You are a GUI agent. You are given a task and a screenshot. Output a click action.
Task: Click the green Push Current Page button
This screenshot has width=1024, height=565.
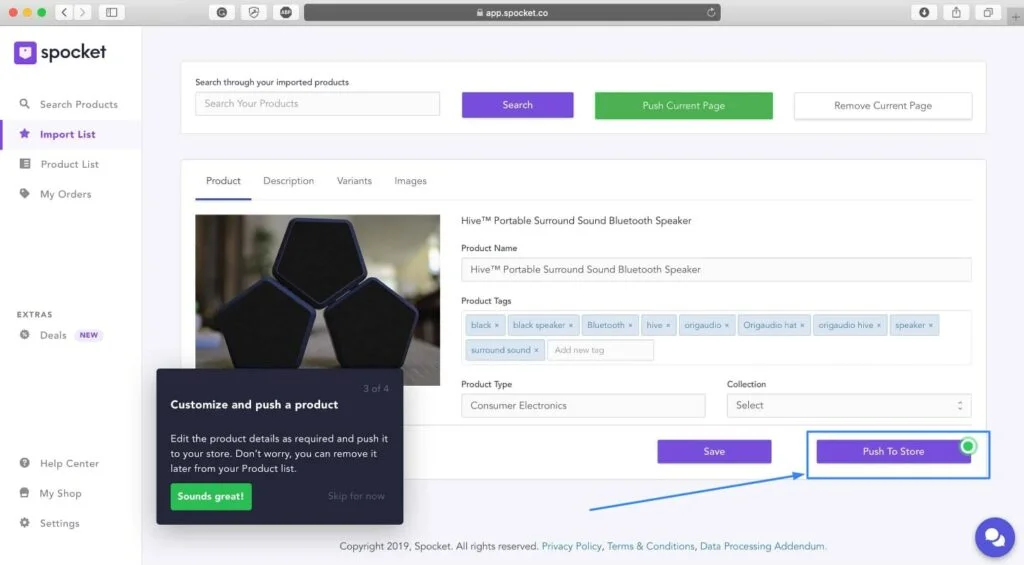point(683,105)
